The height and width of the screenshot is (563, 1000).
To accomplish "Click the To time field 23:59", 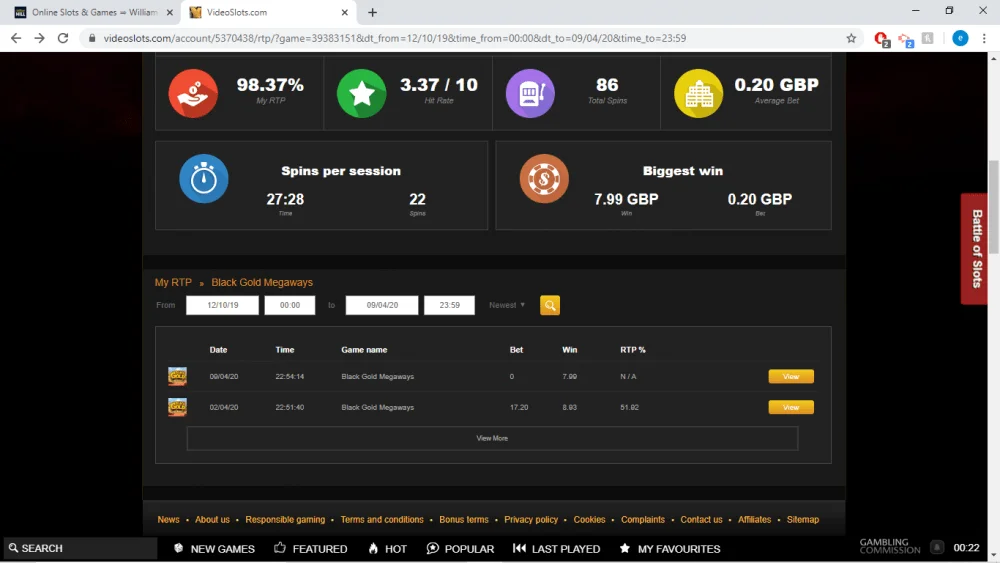I will pos(450,305).
